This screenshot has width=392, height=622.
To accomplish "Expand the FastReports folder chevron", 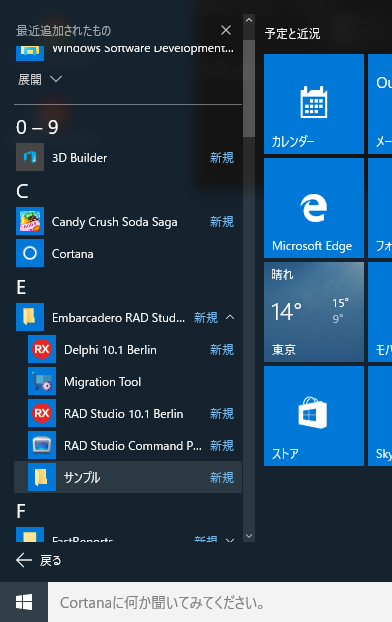I will pyautogui.click(x=230, y=540).
